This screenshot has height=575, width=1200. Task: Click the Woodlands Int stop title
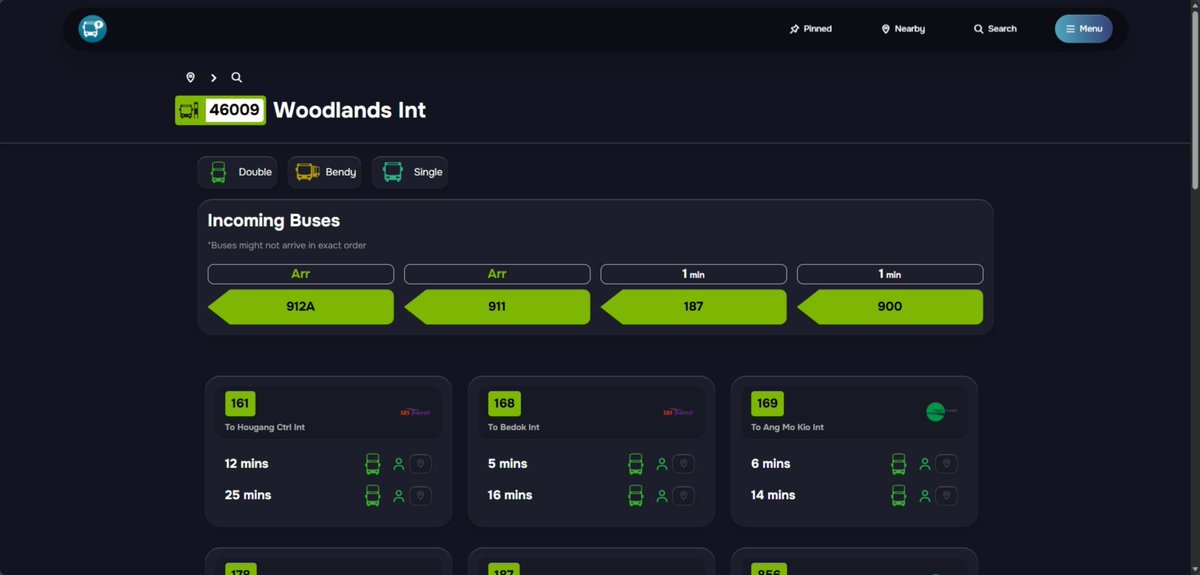coord(350,110)
